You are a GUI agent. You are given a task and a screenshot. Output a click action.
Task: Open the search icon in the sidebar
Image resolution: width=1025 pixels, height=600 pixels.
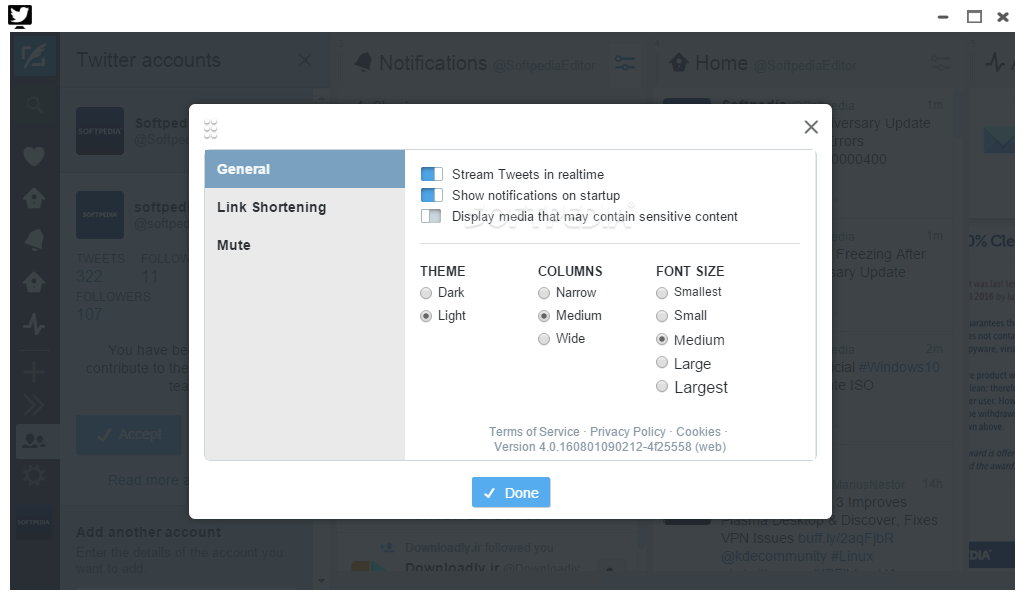(x=34, y=105)
